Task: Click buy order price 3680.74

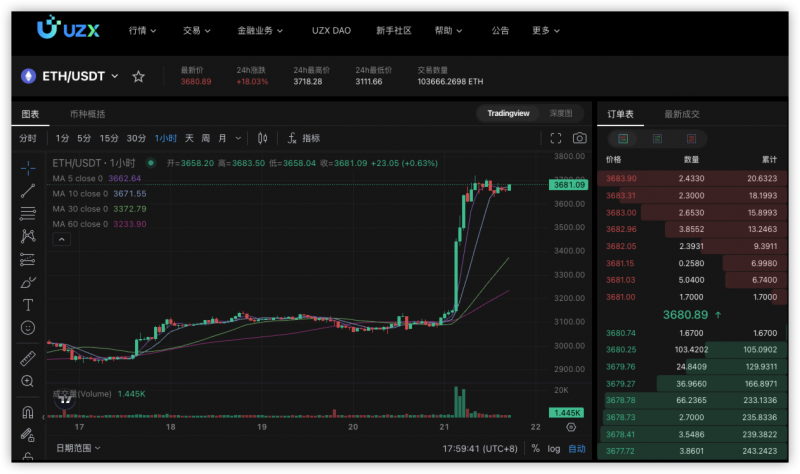Action: pos(621,333)
